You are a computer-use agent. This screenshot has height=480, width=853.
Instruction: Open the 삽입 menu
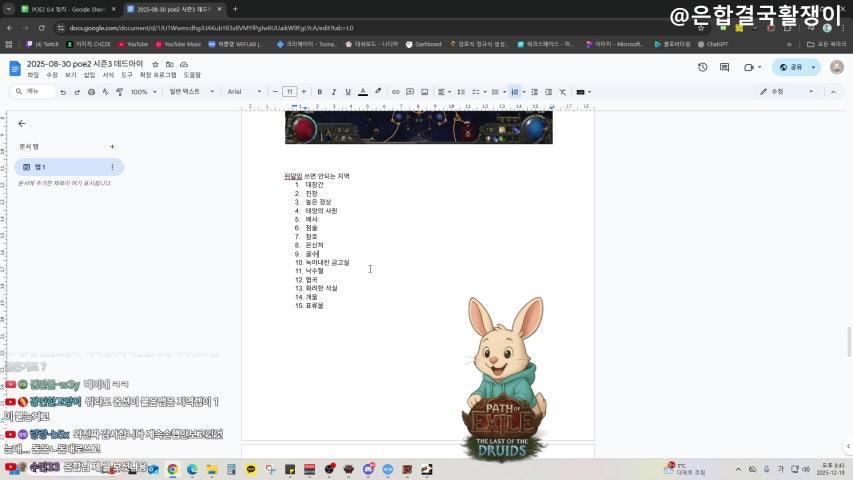pyautogui.click(x=89, y=75)
